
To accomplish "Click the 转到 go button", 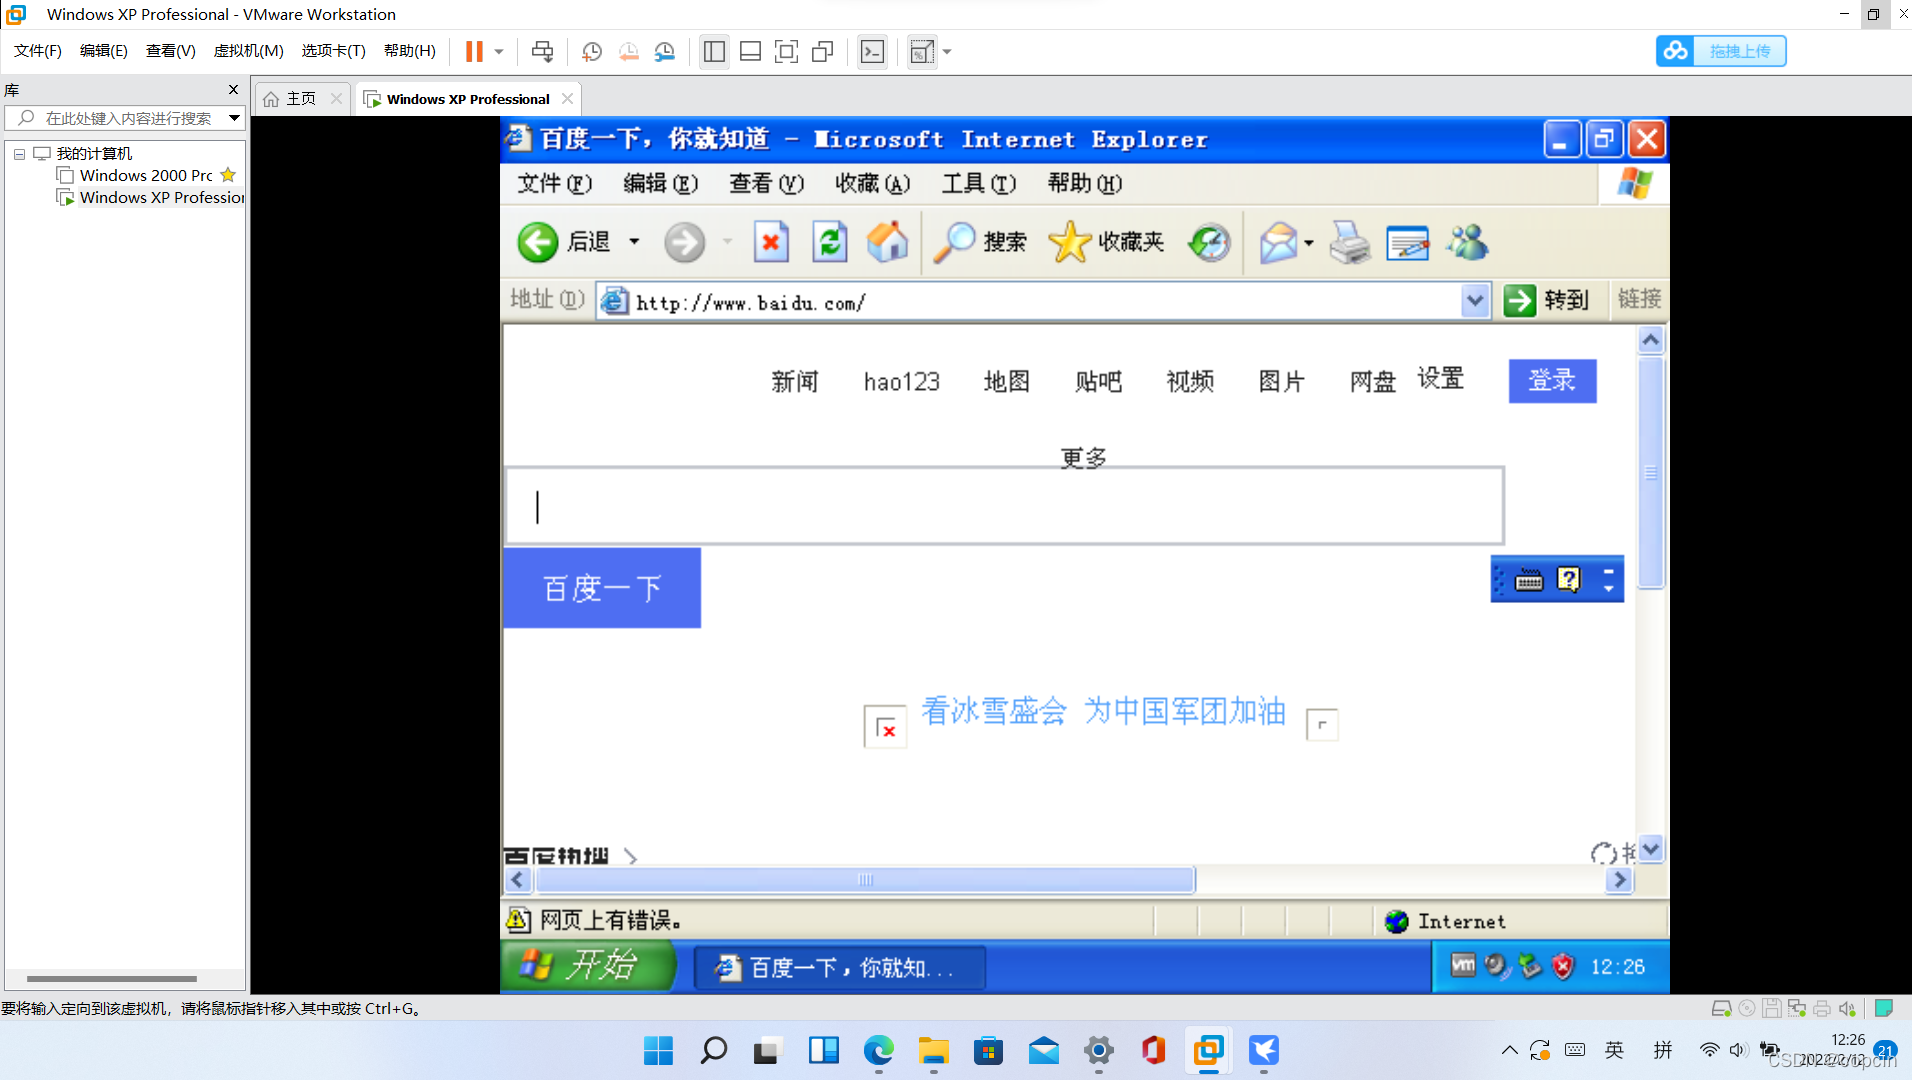I will (1546, 300).
